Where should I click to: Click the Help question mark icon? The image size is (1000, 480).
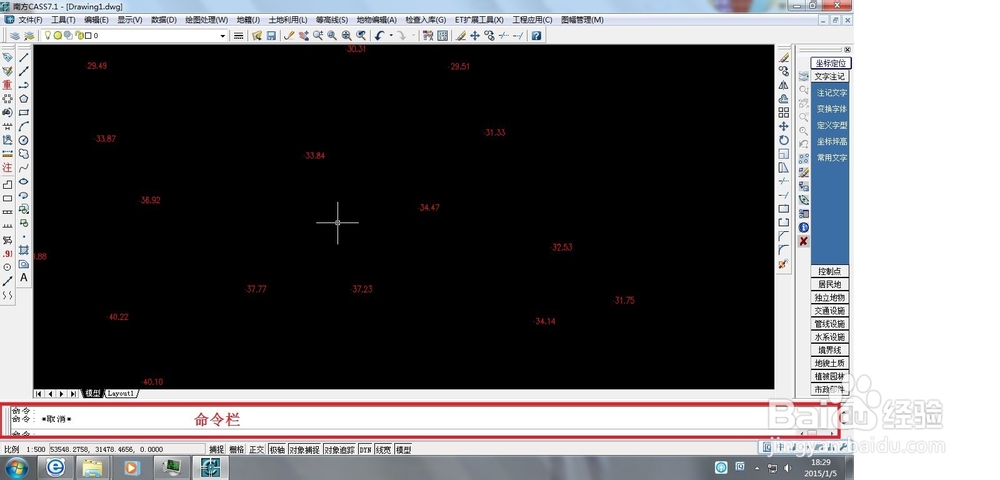click(x=536, y=36)
